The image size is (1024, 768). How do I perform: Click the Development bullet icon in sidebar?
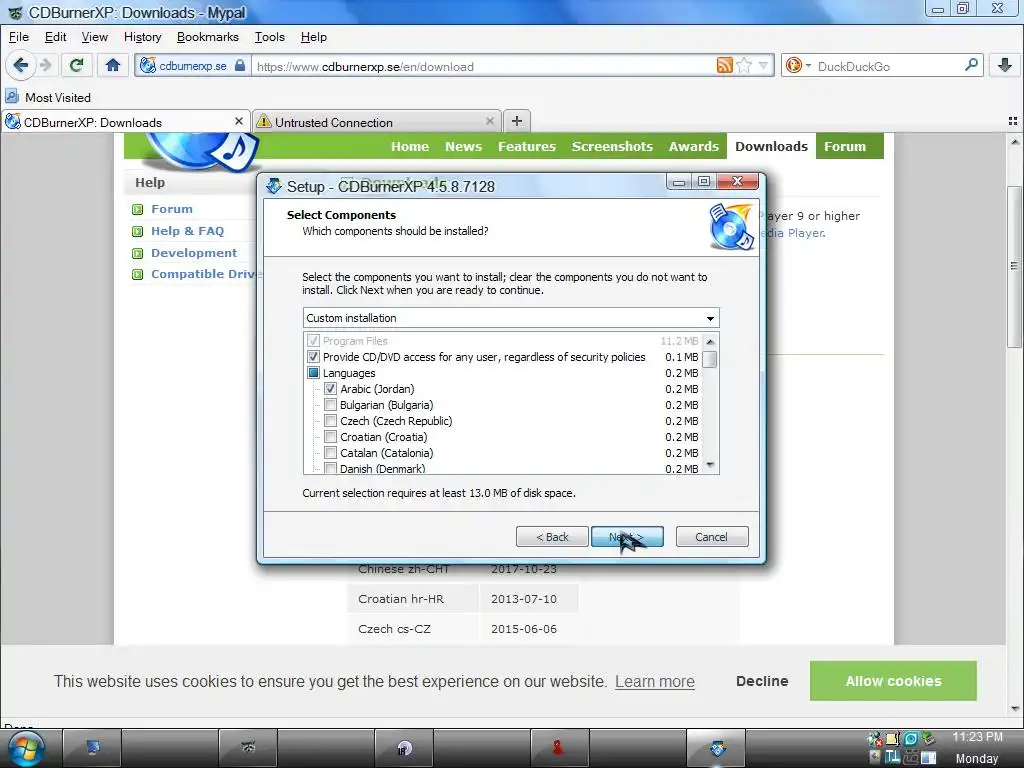point(138,253)
